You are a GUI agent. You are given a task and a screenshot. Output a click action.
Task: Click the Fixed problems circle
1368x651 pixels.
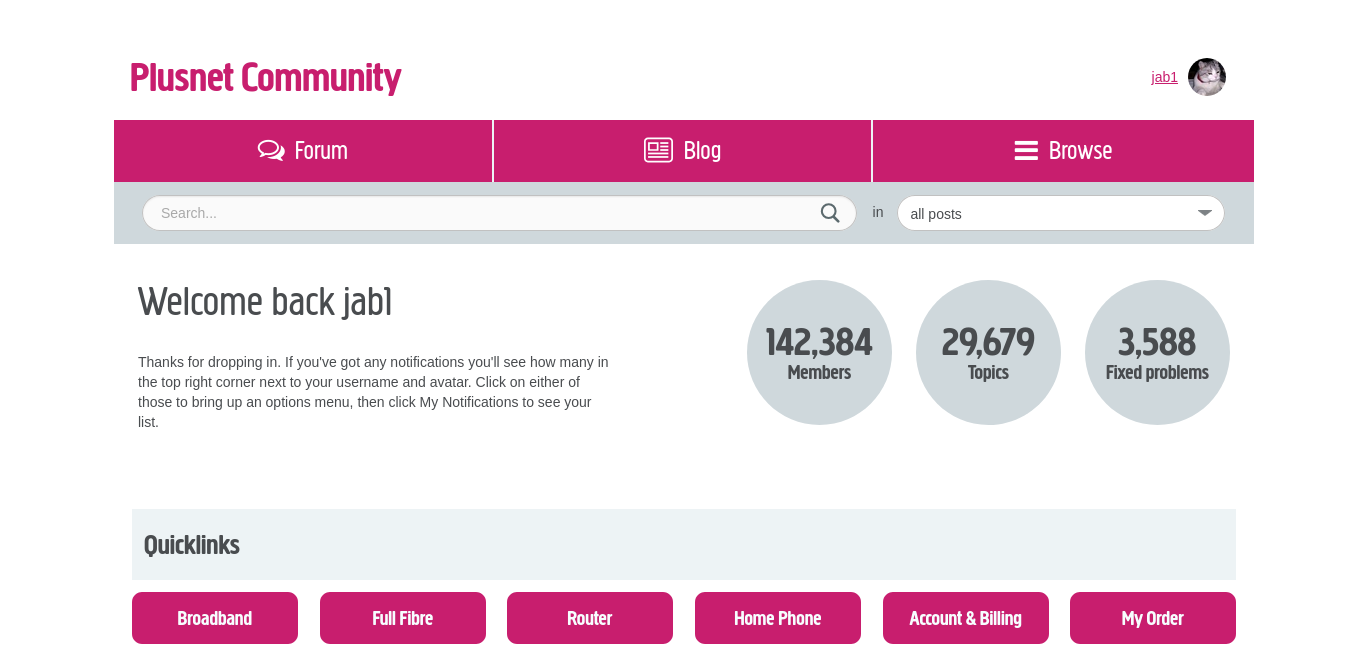(1157, 352)
